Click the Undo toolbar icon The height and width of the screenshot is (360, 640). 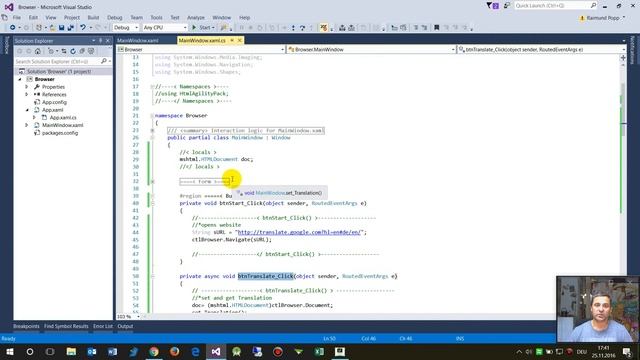click(x=83, y=27)
